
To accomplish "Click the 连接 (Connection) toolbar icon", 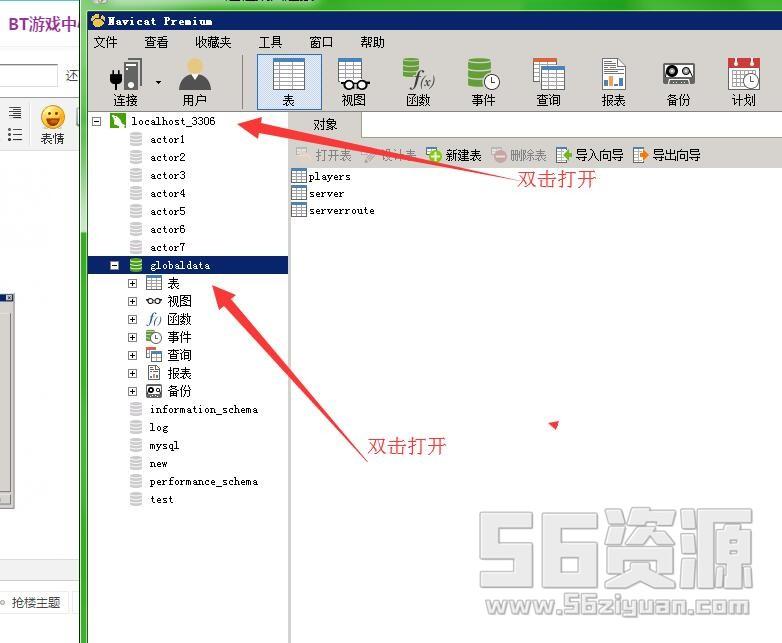I will pyautogui.click(x=126, y=80).
